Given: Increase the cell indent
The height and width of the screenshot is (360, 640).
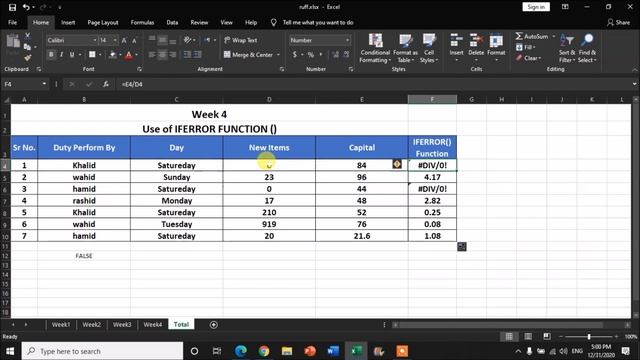Looking at the screenshot, I should 198,54.
